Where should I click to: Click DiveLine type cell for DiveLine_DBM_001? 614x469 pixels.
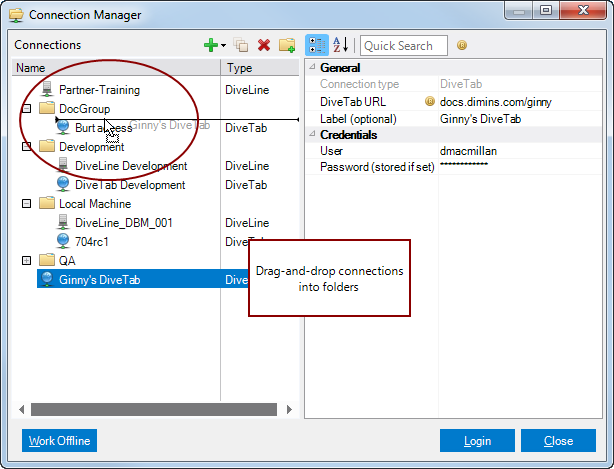click(x=247, y=223)
